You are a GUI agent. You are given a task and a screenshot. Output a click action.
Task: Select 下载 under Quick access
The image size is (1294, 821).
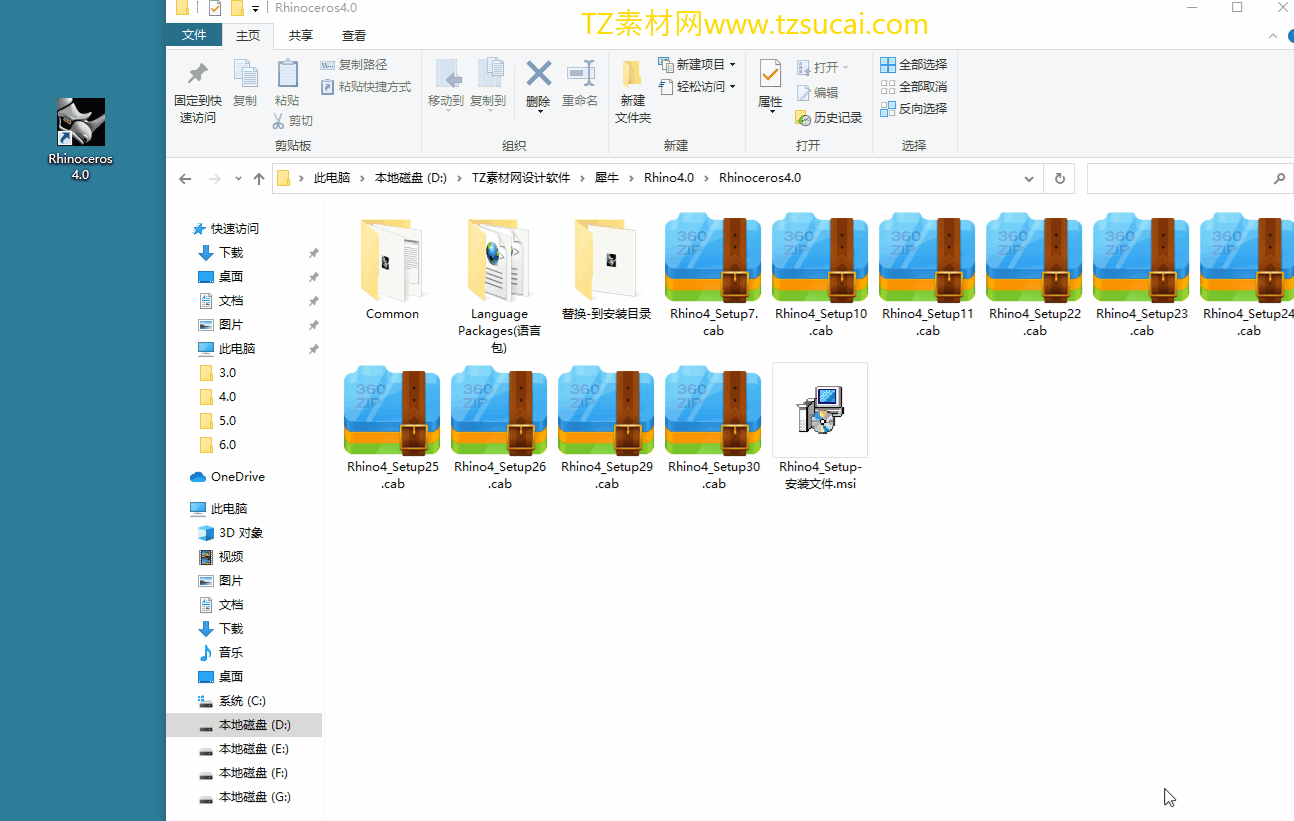(231, 253)
